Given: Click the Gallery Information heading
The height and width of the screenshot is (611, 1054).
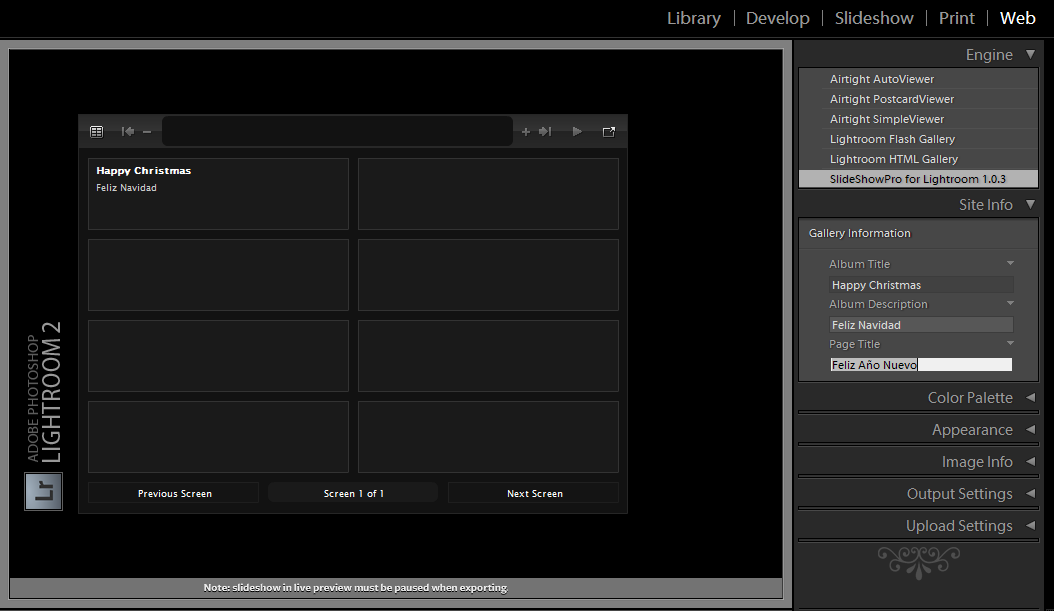Looking at the screenshot, I should [860, 233].
